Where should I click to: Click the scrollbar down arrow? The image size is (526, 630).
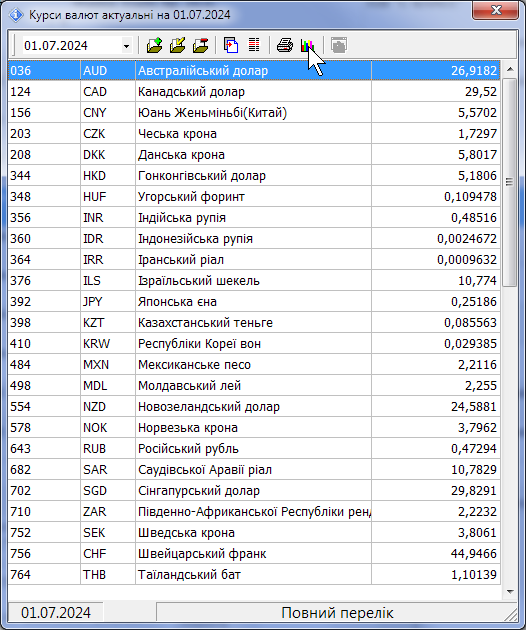510,591
